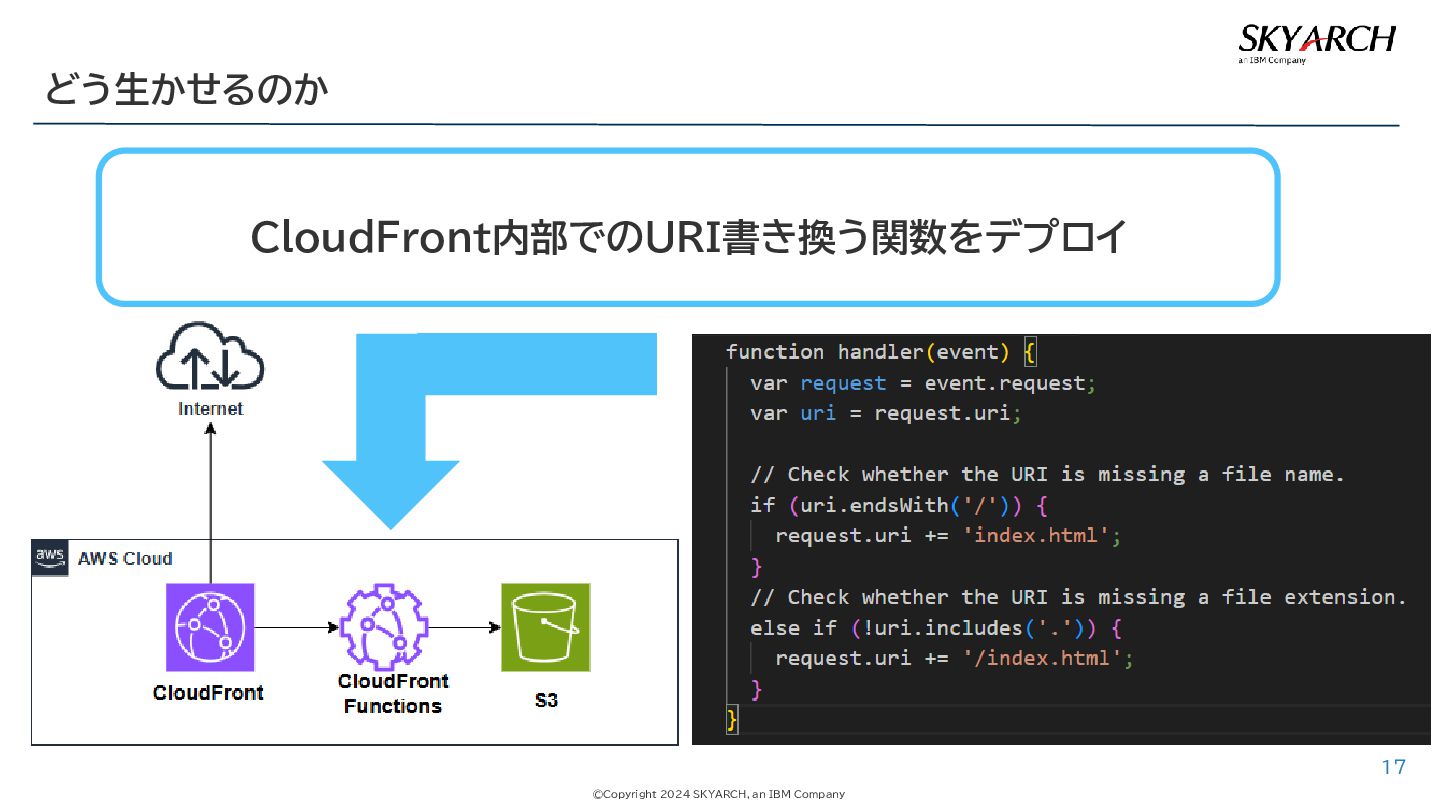Screen dimensions: 1440x810
Task: Click the final yellow closing brace in code
Action: pos(732,720)
